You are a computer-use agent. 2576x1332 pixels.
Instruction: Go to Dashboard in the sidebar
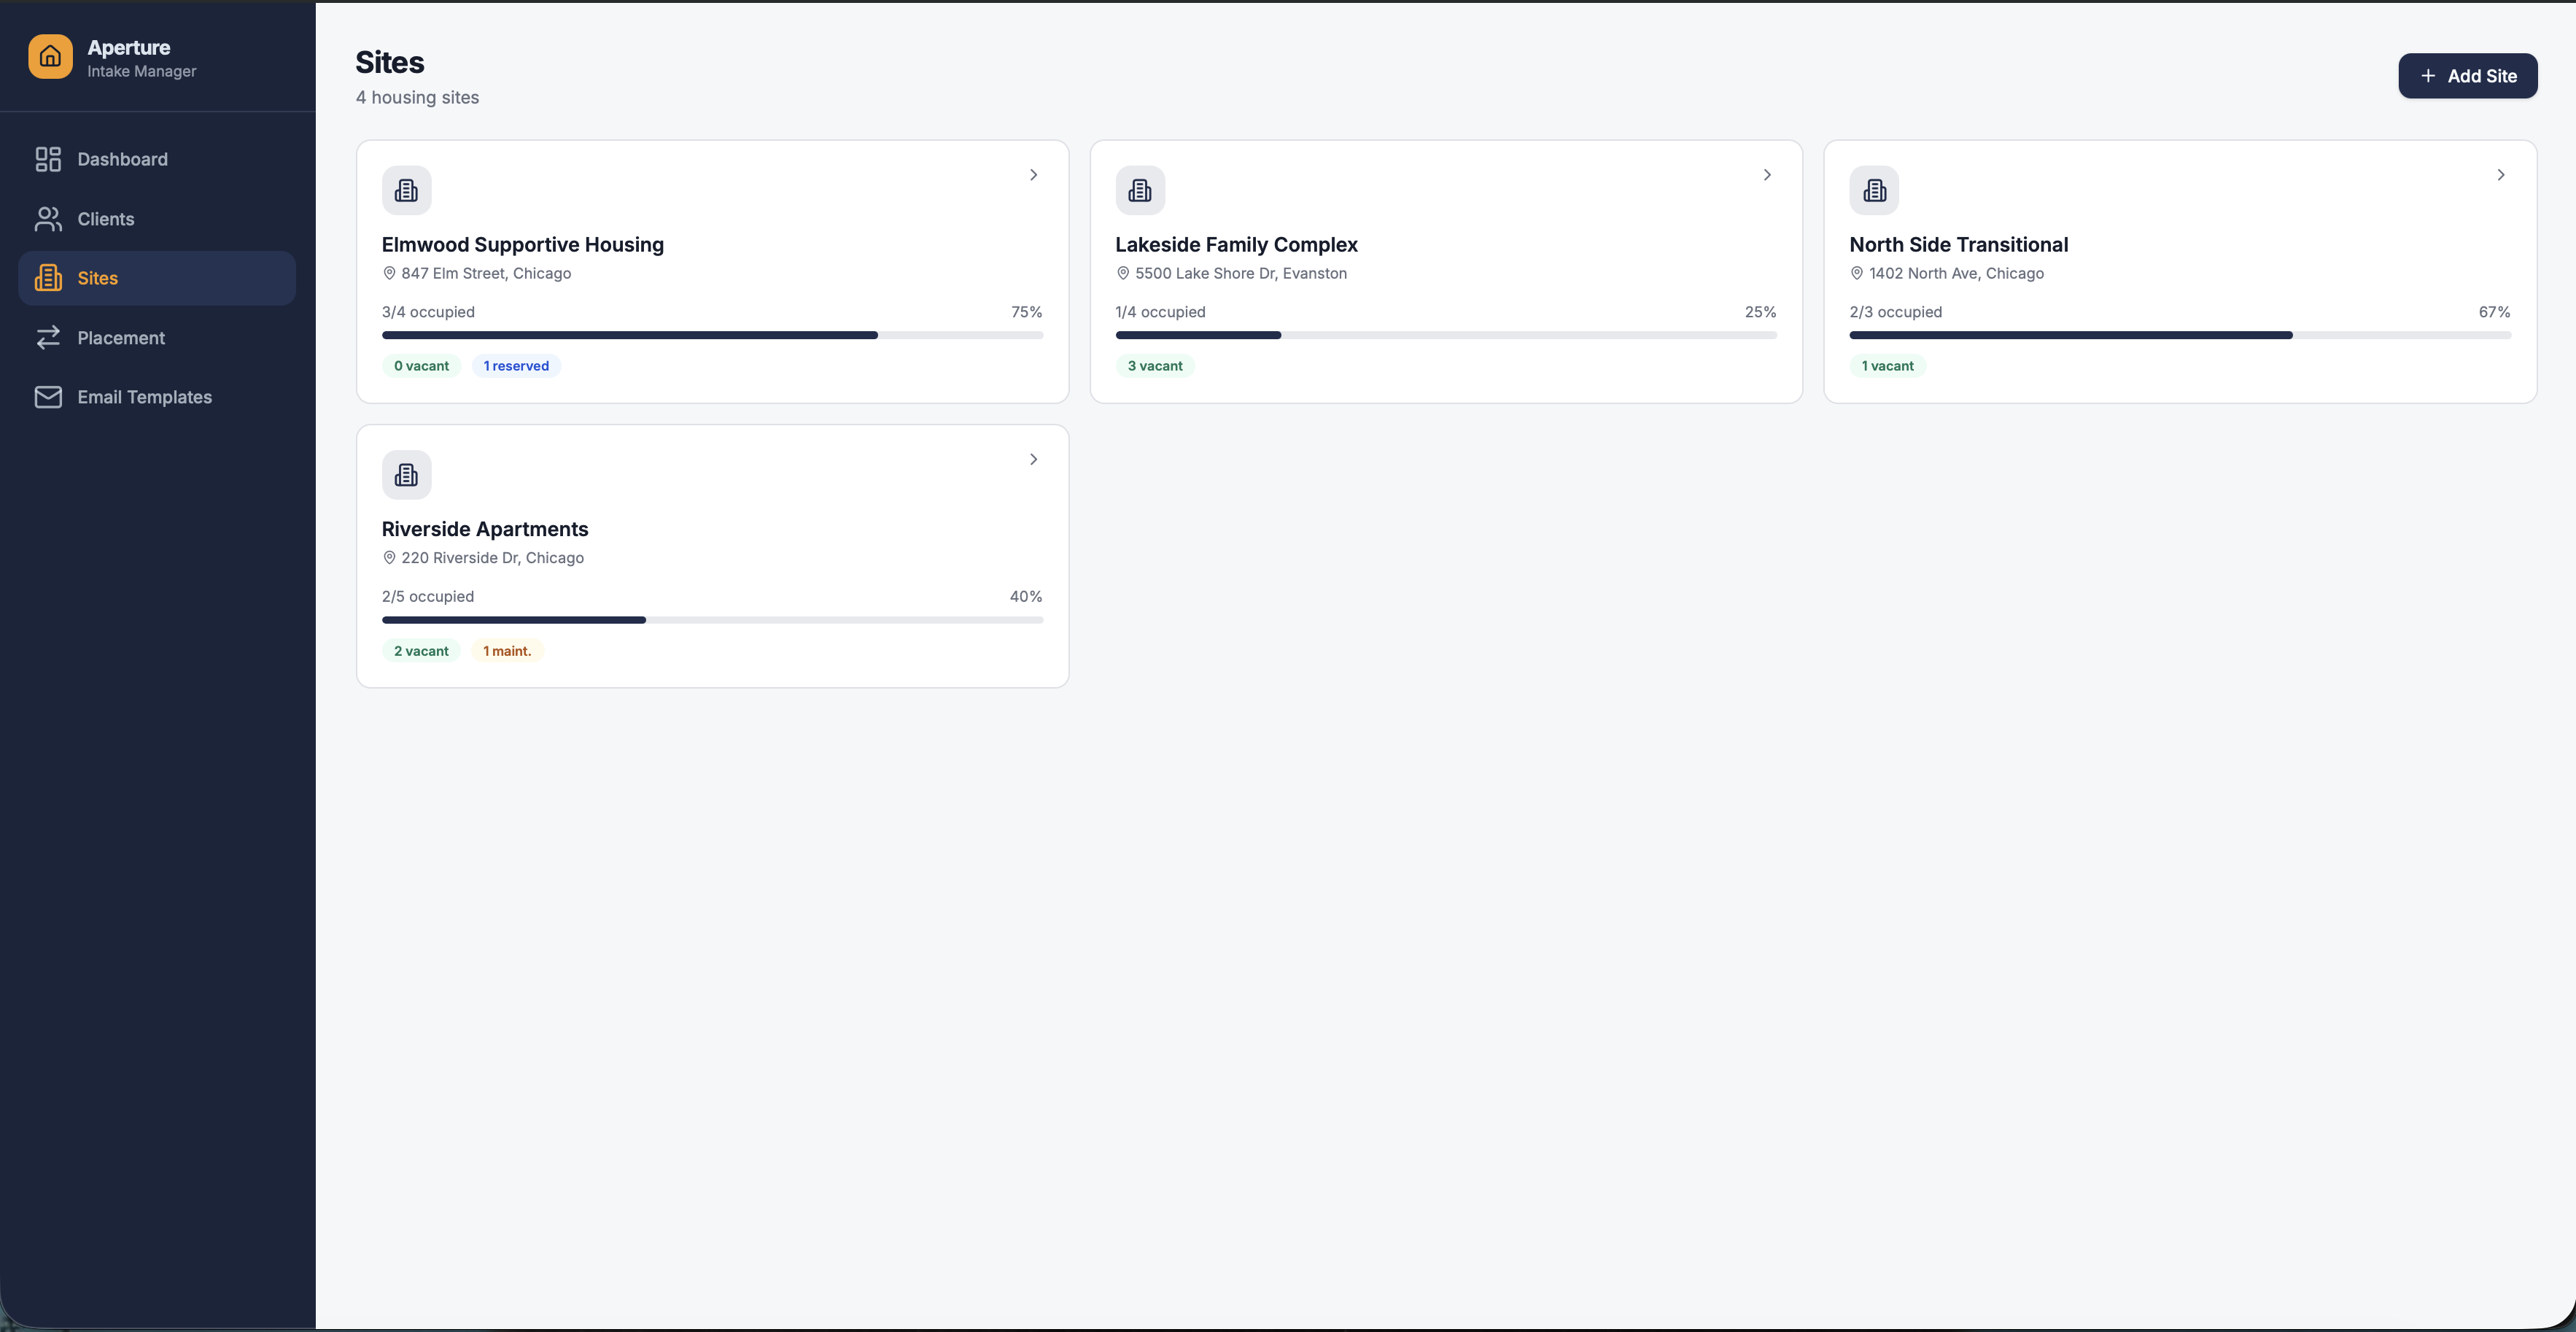click(157, 159)
